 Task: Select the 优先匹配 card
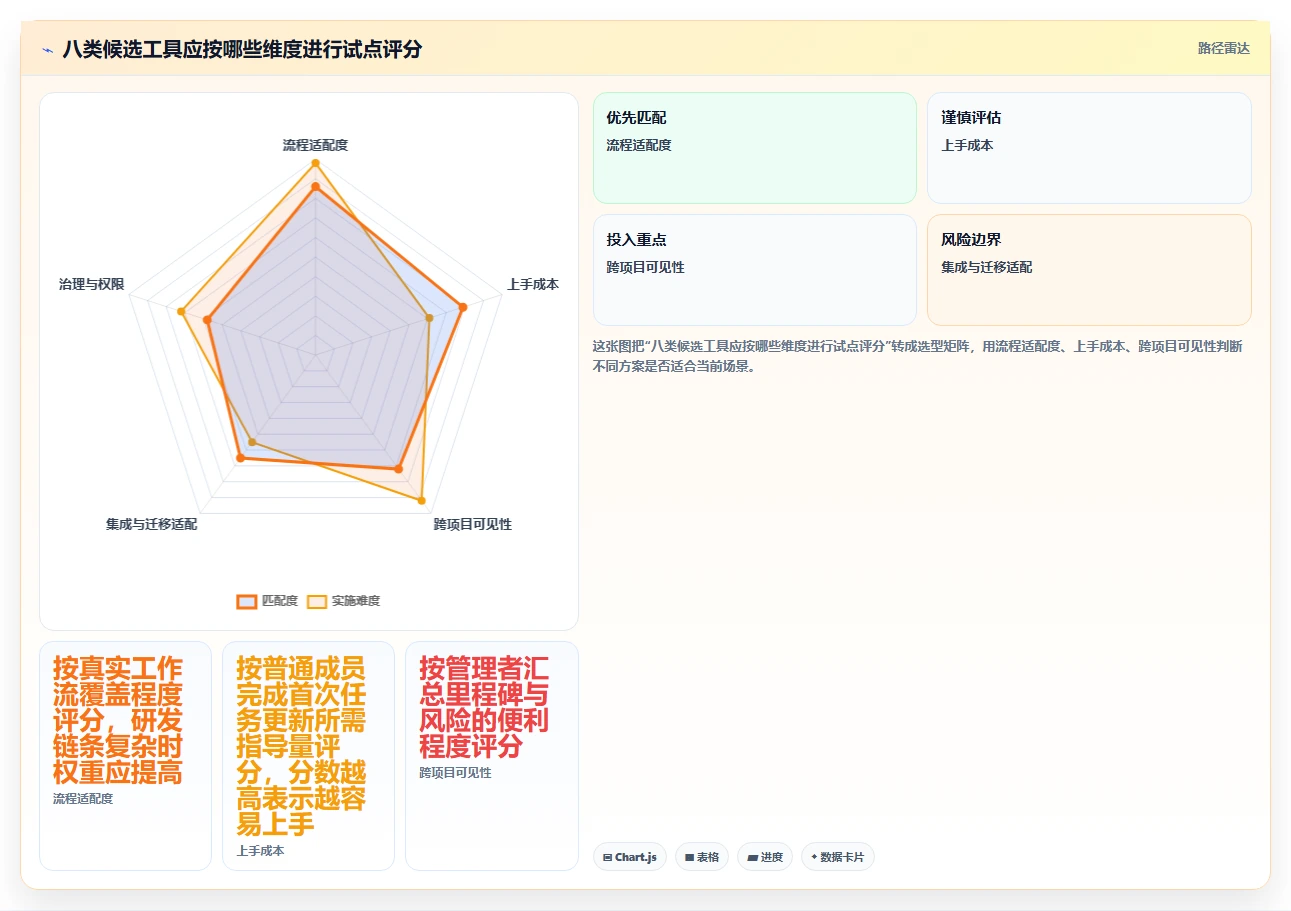[x=755, y=148]
